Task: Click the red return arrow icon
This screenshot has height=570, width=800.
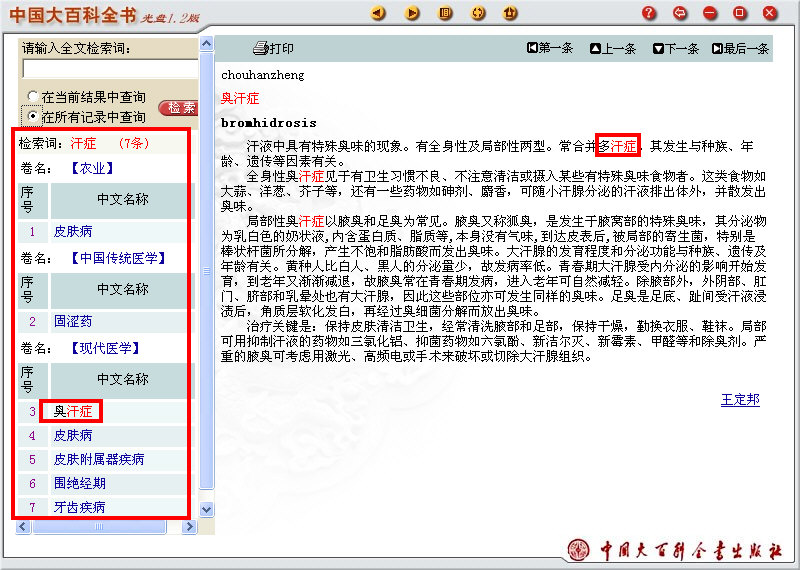Action: coord(680,13)
